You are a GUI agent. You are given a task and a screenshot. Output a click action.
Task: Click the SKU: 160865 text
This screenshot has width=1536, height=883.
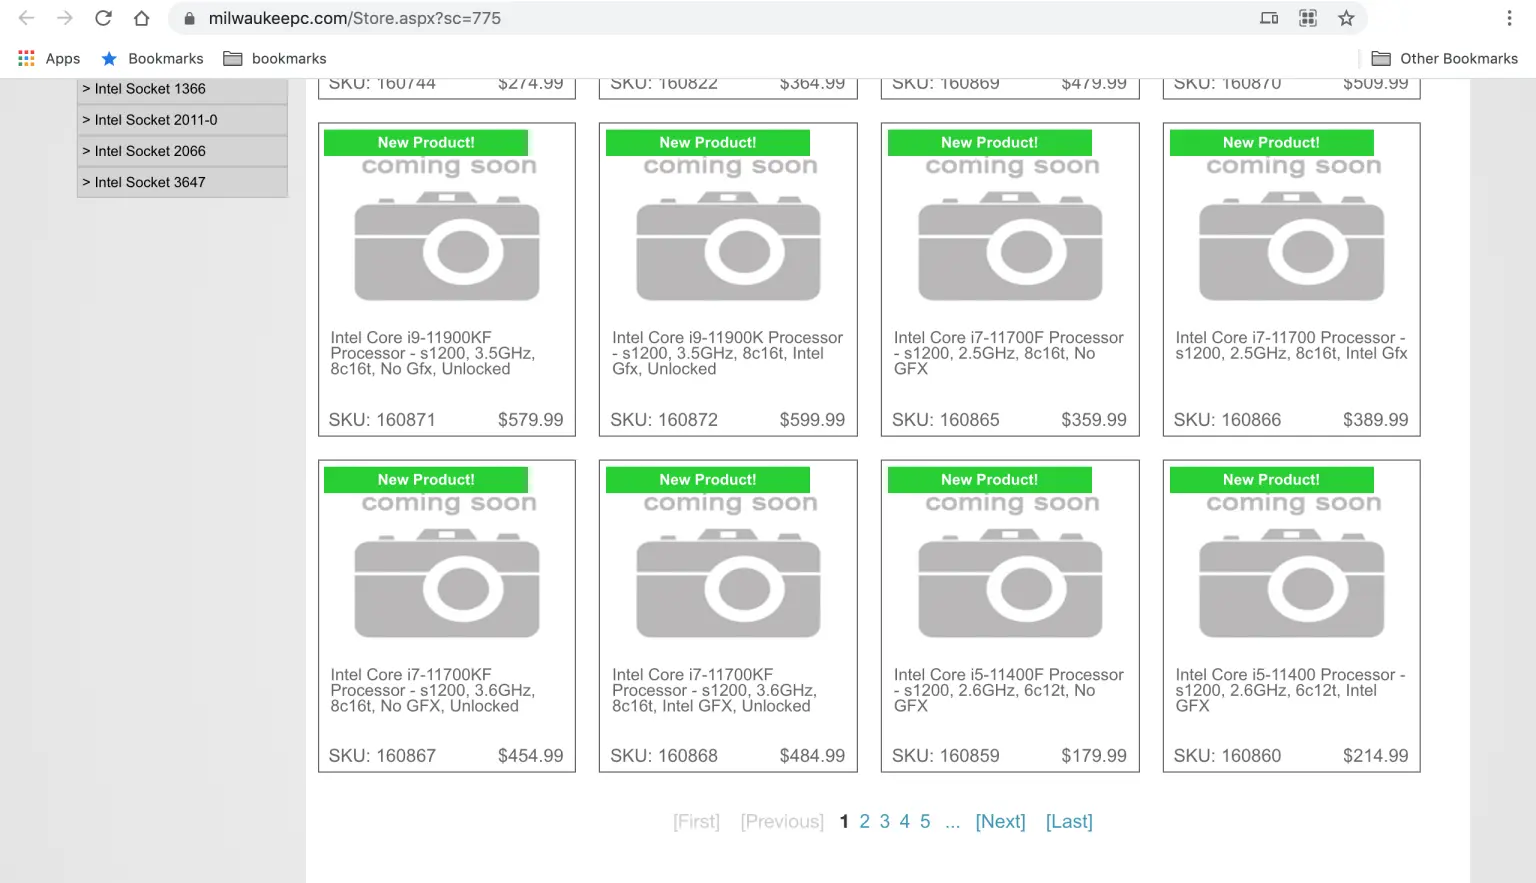point(946,420)
